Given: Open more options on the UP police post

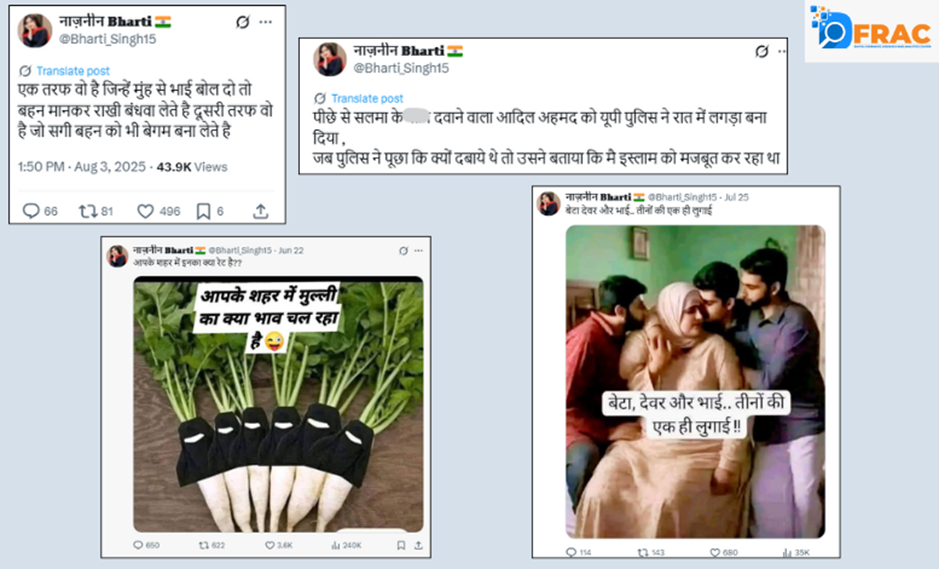Looking at the screenshot, I should coord(782,52).
